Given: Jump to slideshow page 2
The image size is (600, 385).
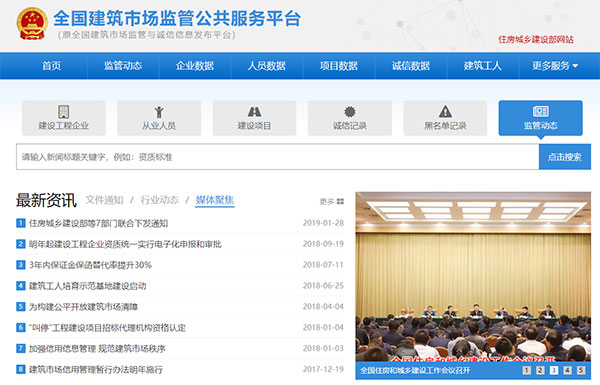Looking at the screenshot, I should (x=540, y=370).
